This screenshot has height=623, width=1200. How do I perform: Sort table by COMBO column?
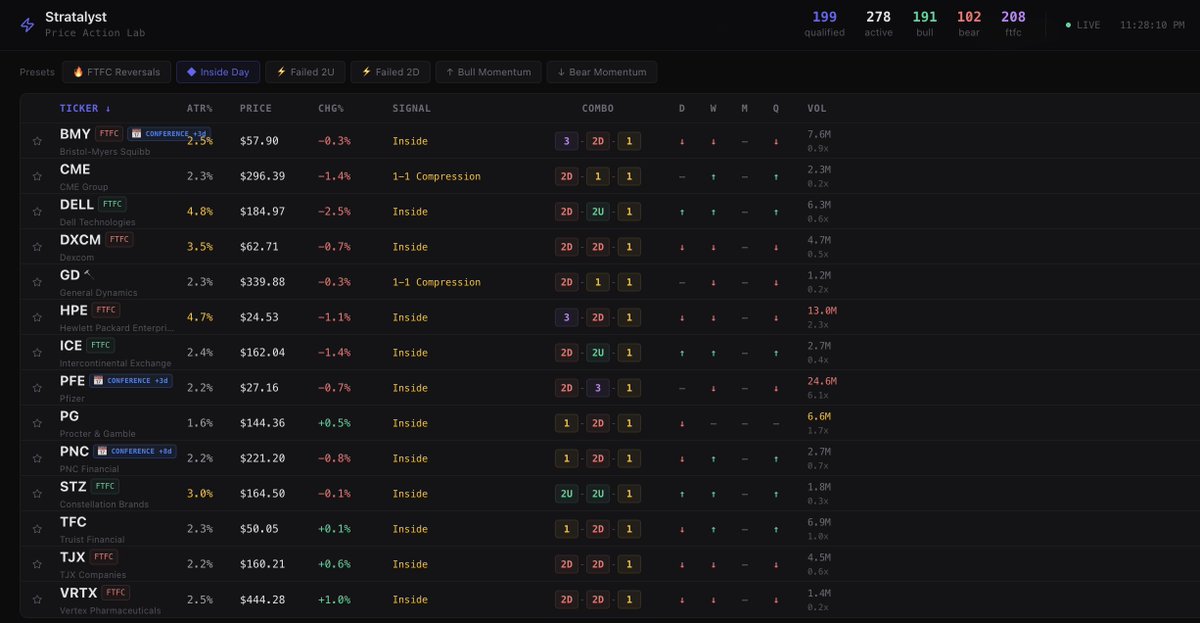click(x=598, y=108)
